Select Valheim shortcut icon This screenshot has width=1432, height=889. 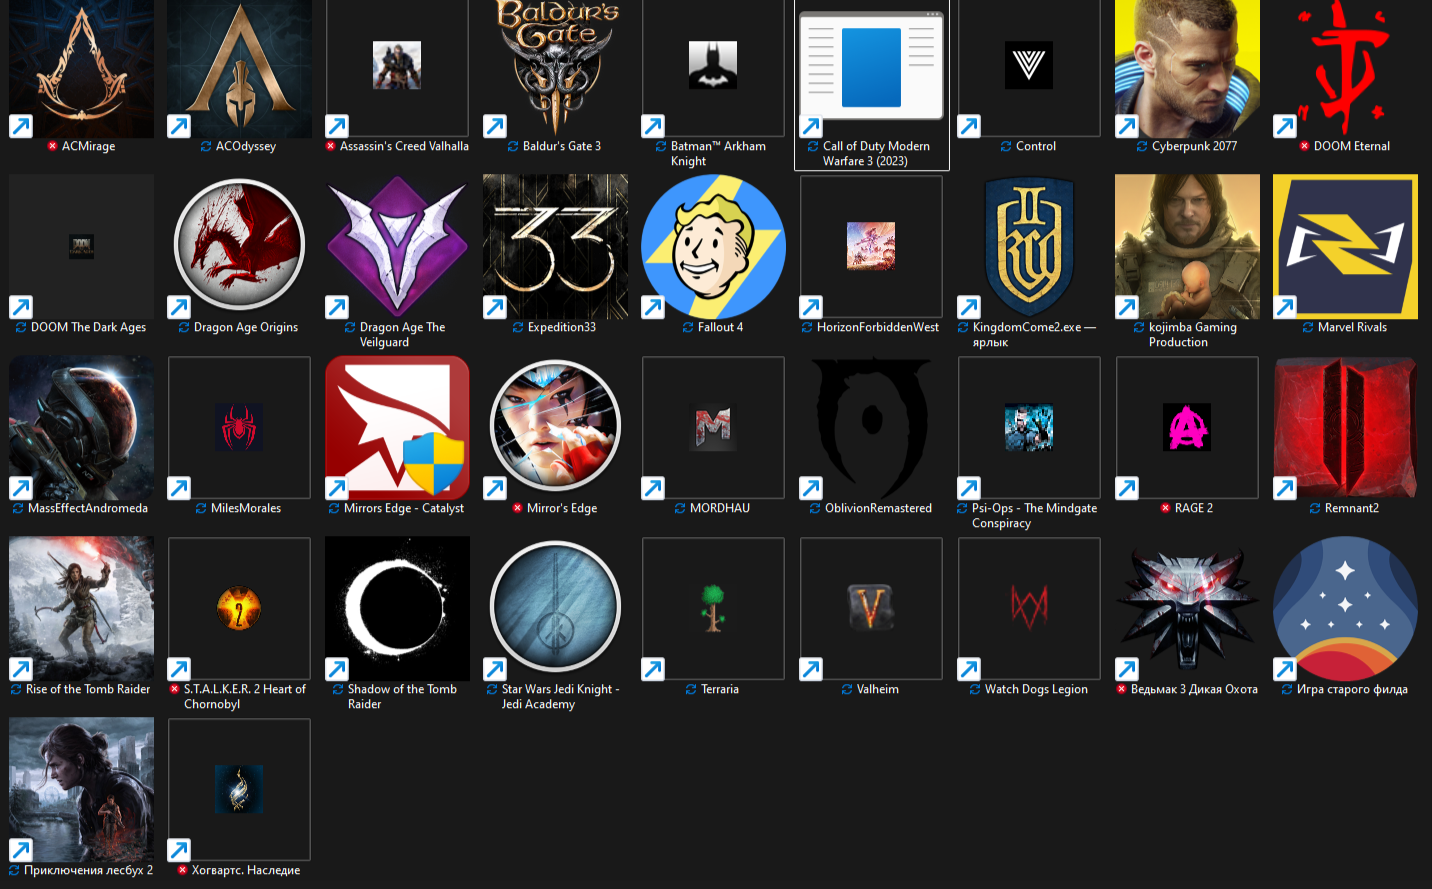pyautogui.click(x=872, y=609)
